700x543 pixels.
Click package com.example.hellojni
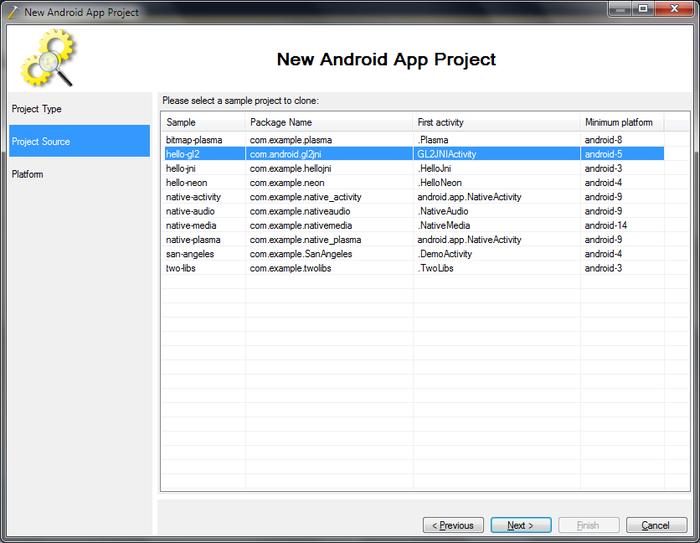coord(290,168)
